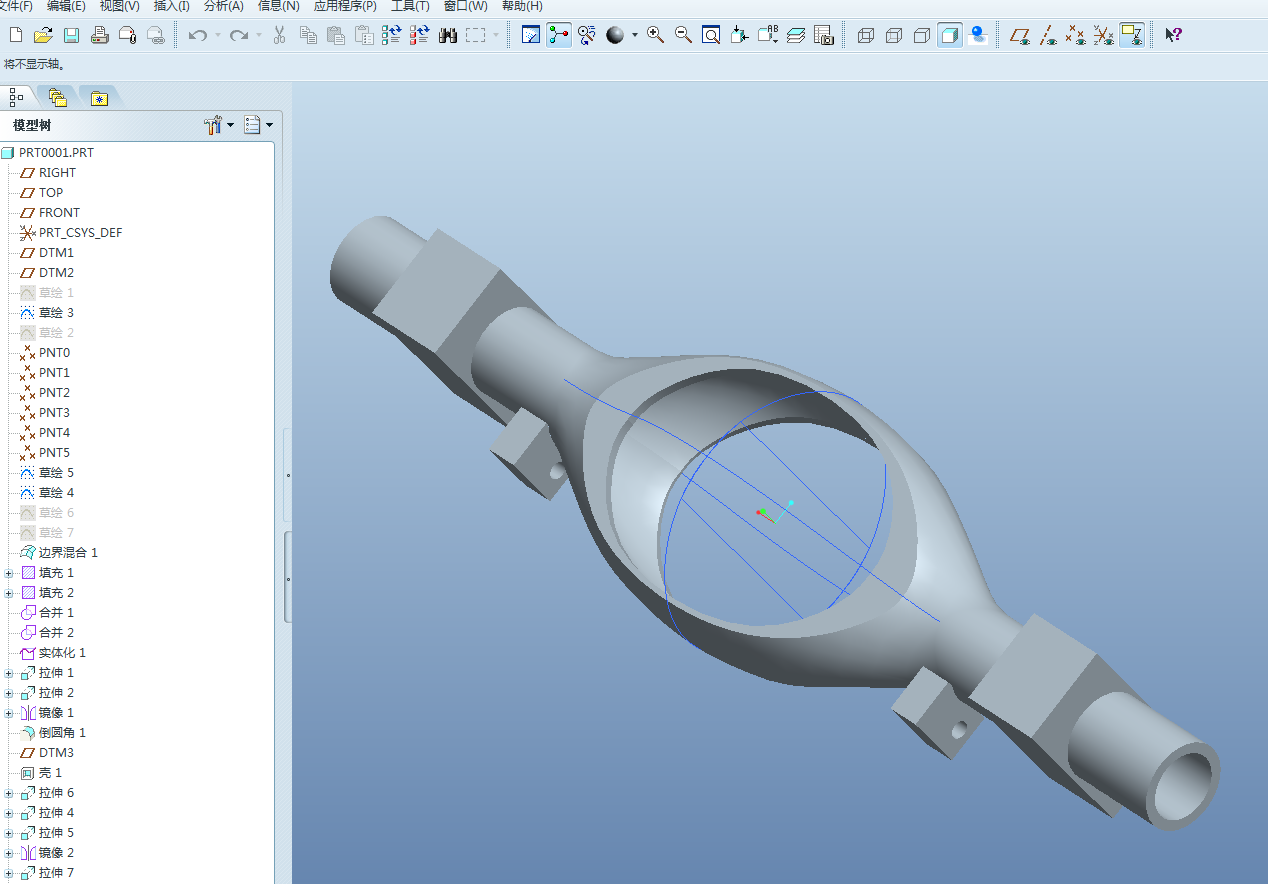Click the Print icon in toolbar
The width and height of the screenshot is (1268, 884).
tap(99, 36)
